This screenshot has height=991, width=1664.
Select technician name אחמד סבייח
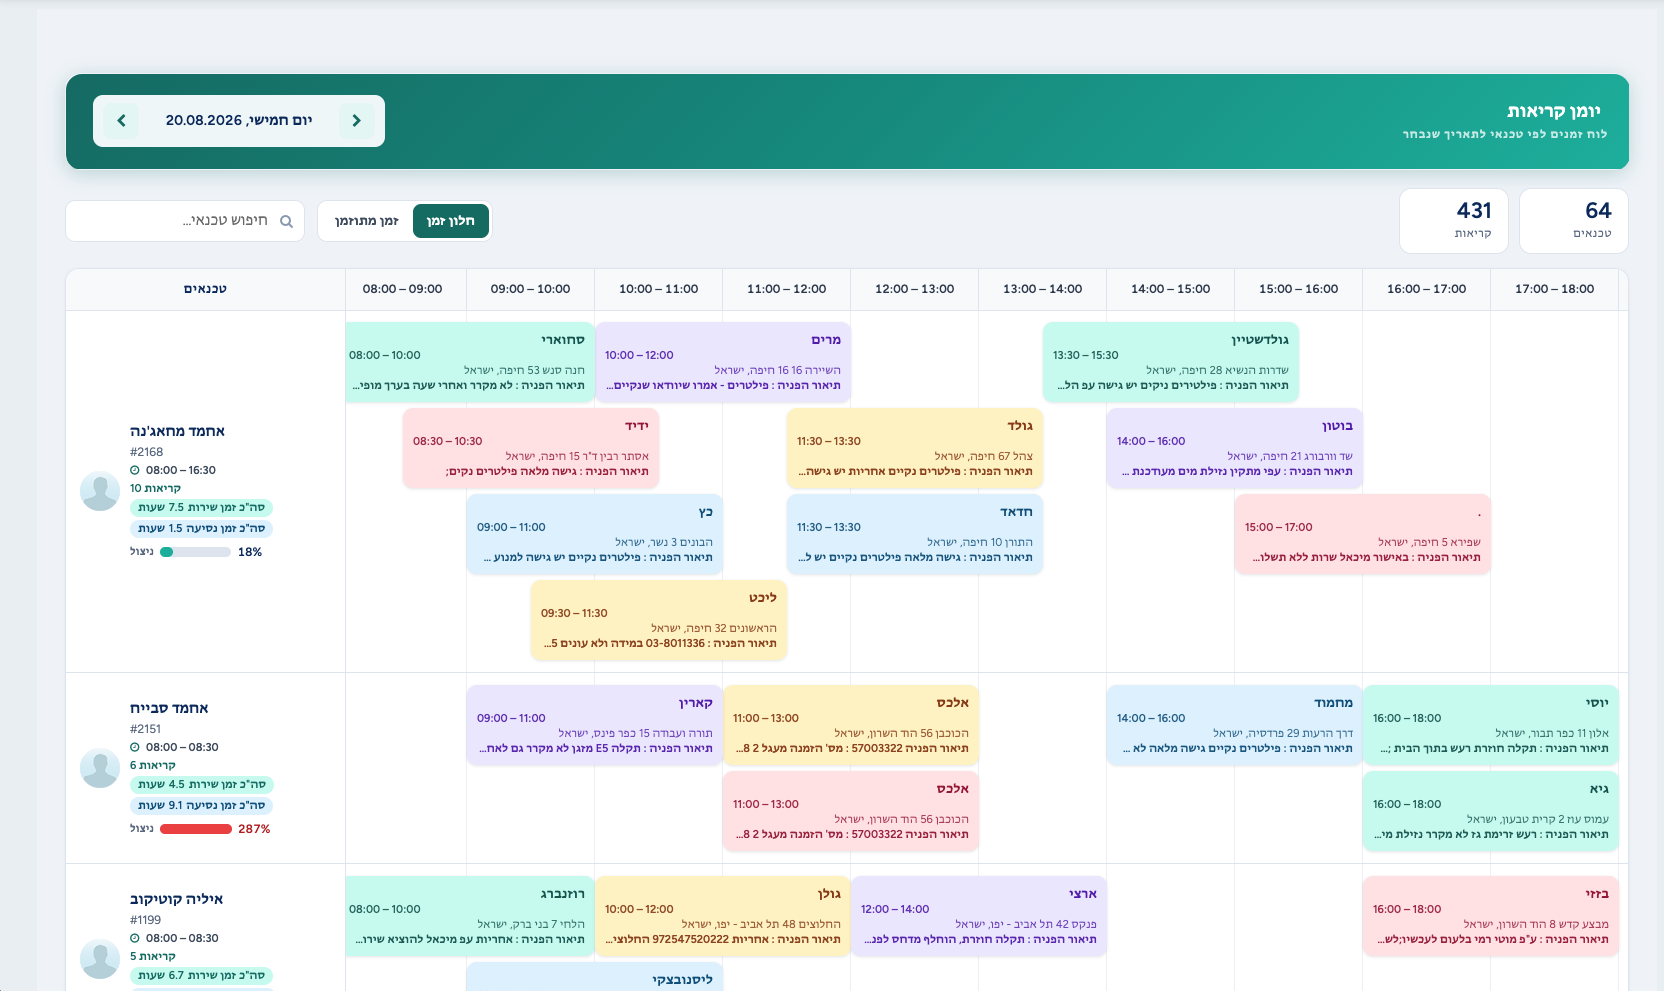coord(169,708)
